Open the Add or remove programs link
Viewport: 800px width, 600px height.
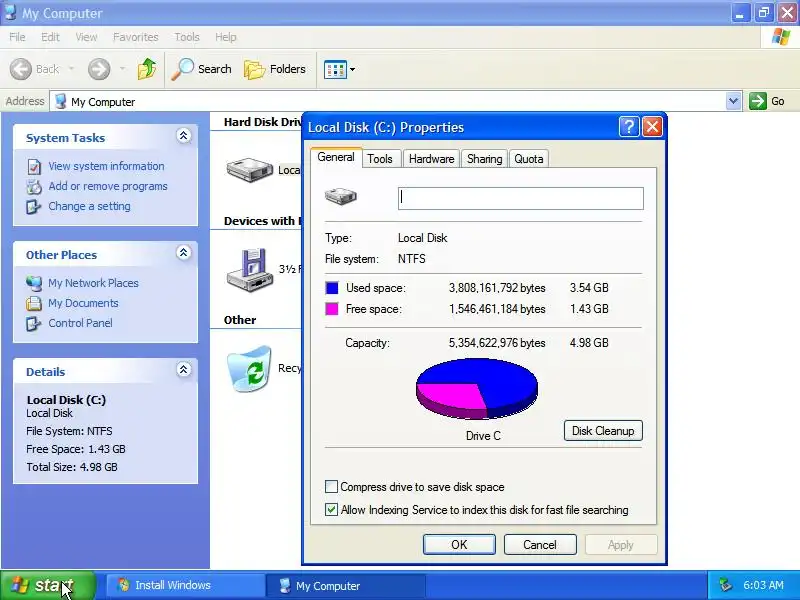[x=108, y=186]
